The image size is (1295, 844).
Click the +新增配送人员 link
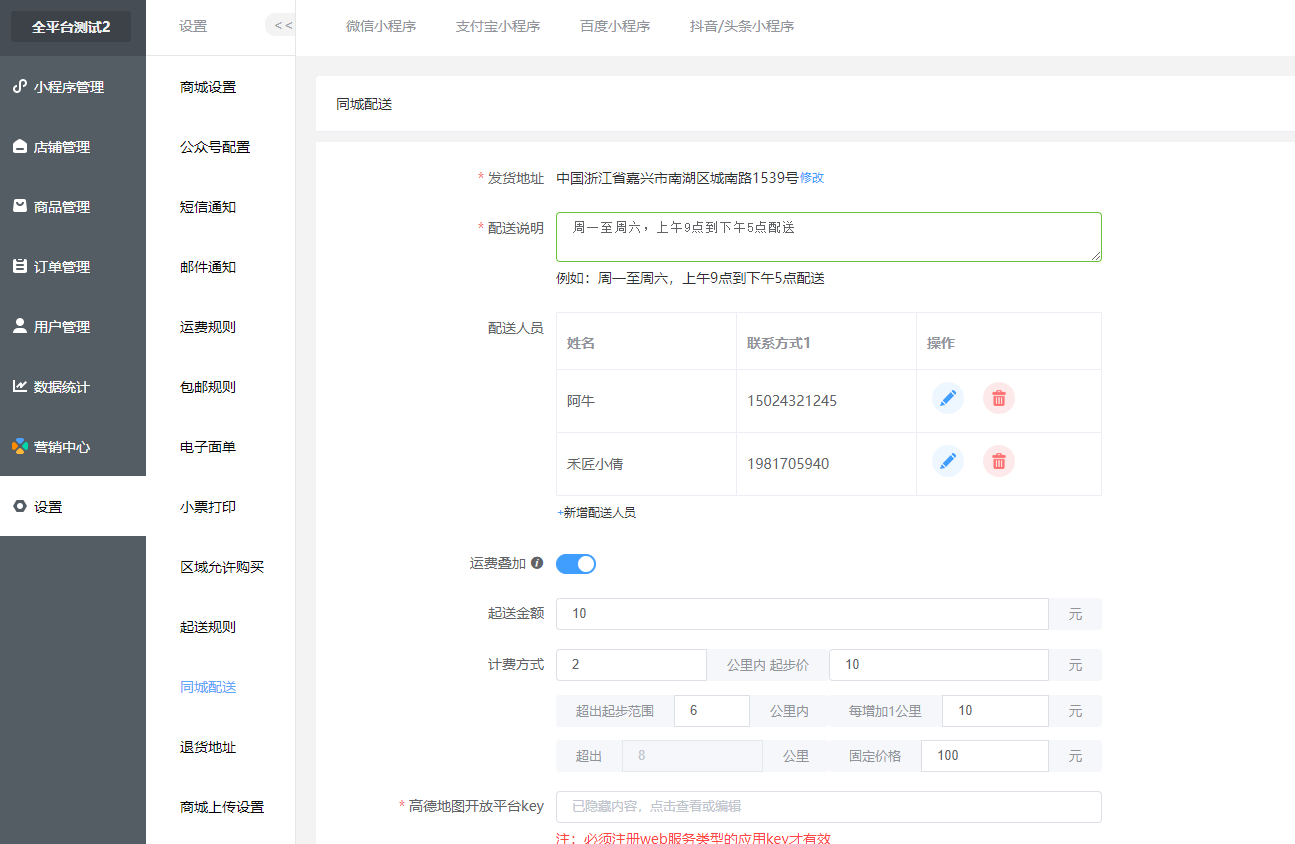pyautogui.click(x=596, y=512)
